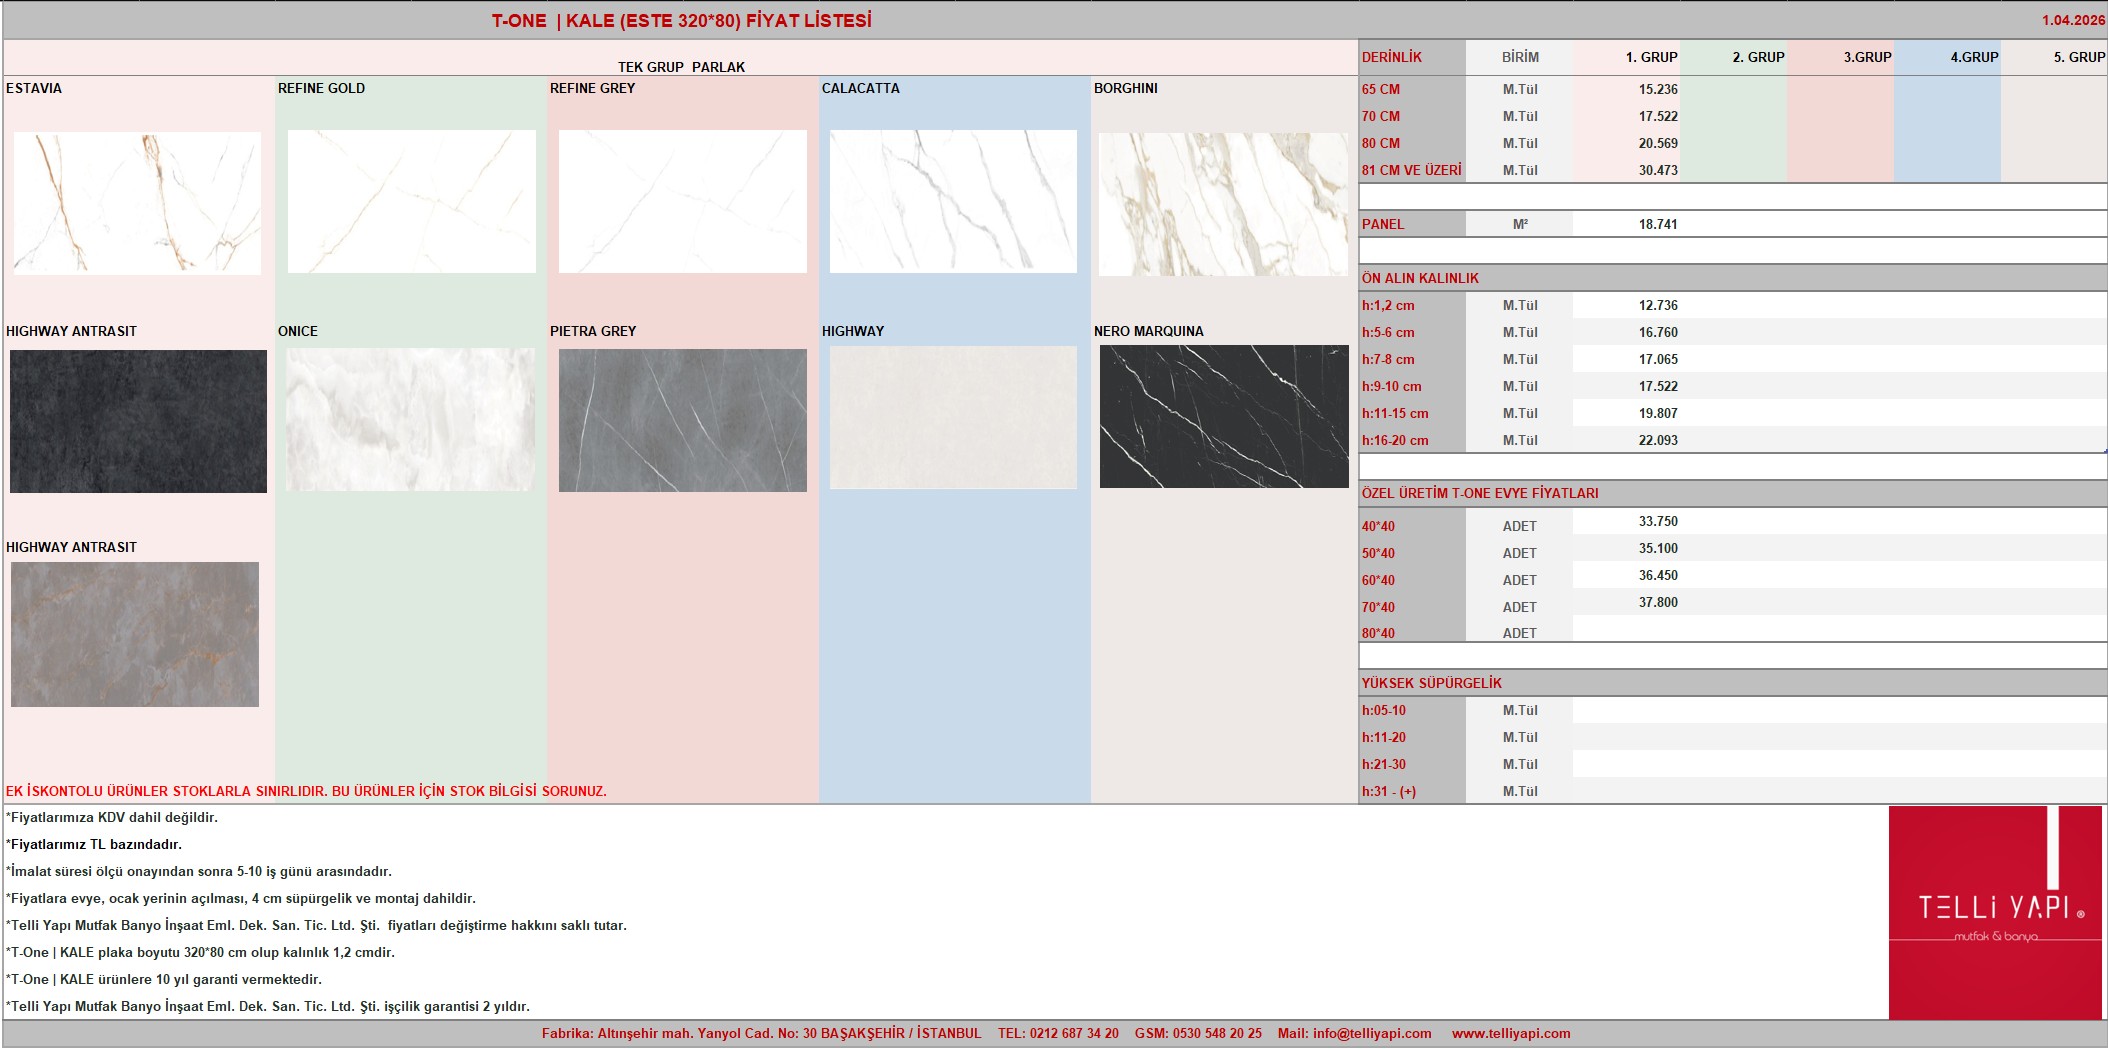Click the PANEL row label
This screenshot has height=1049, width=2108.
click(1383, 224)
